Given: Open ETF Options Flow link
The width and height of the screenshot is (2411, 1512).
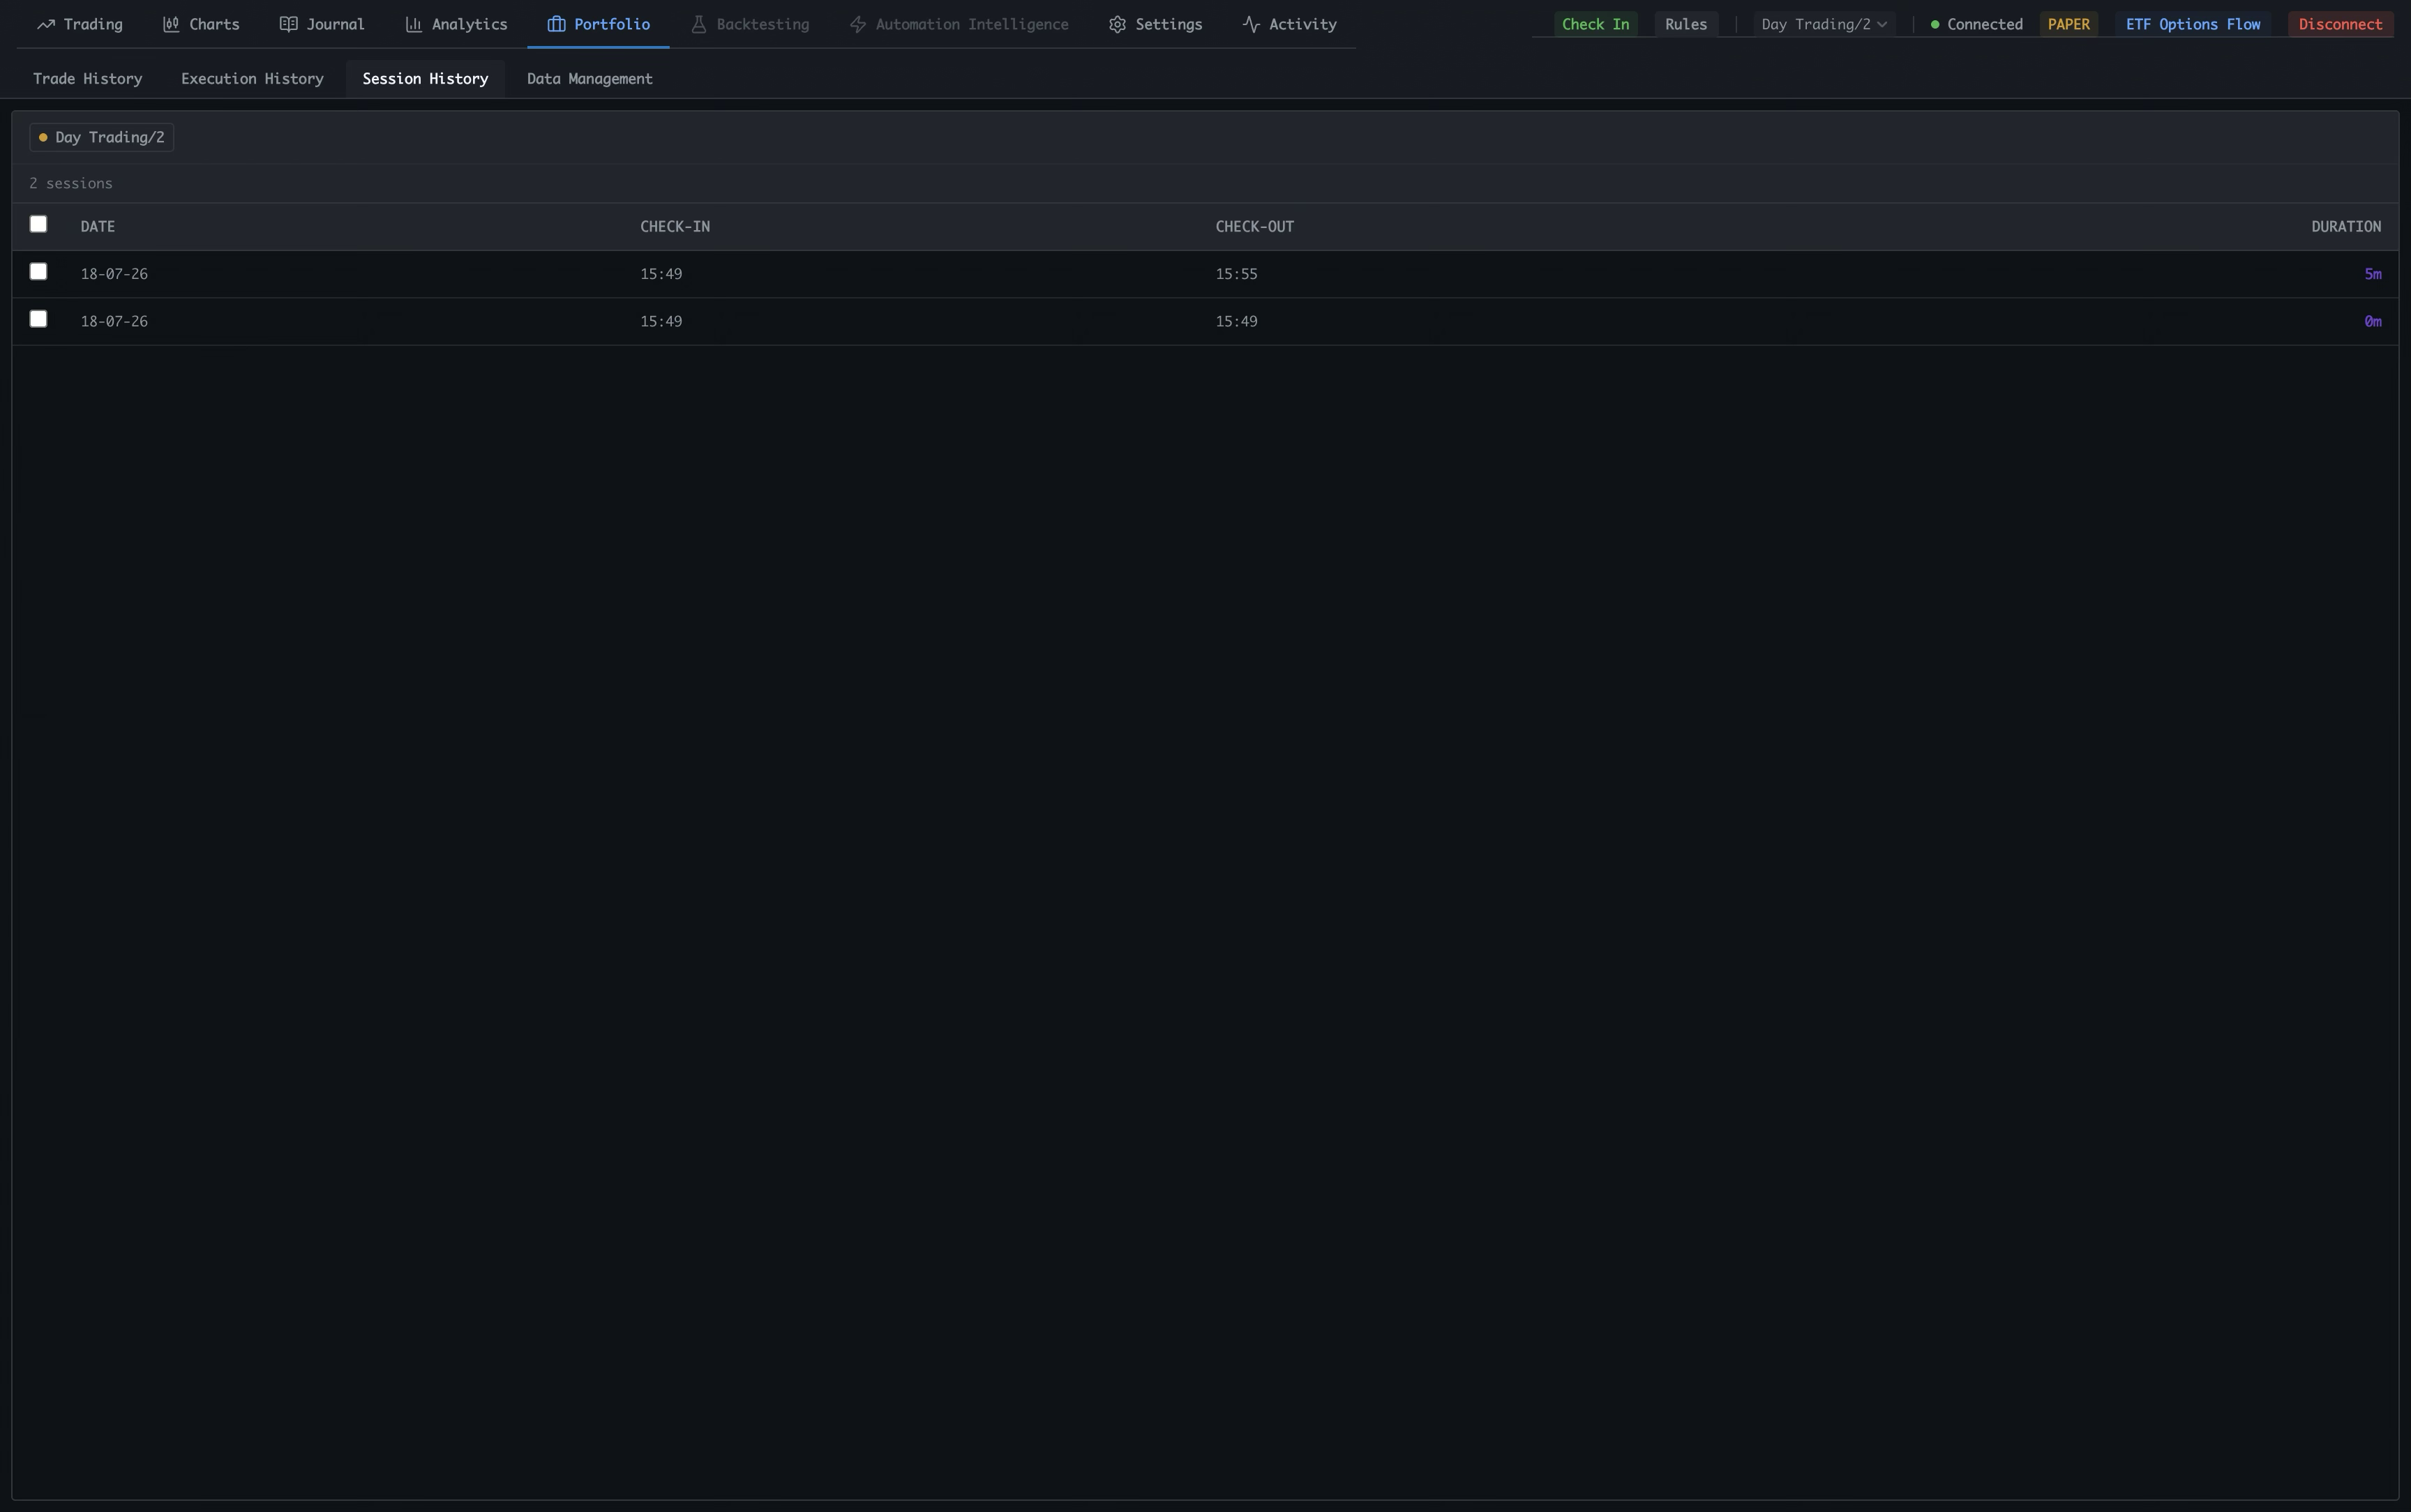Looking at the screenshot, I should pos(2193,24).
